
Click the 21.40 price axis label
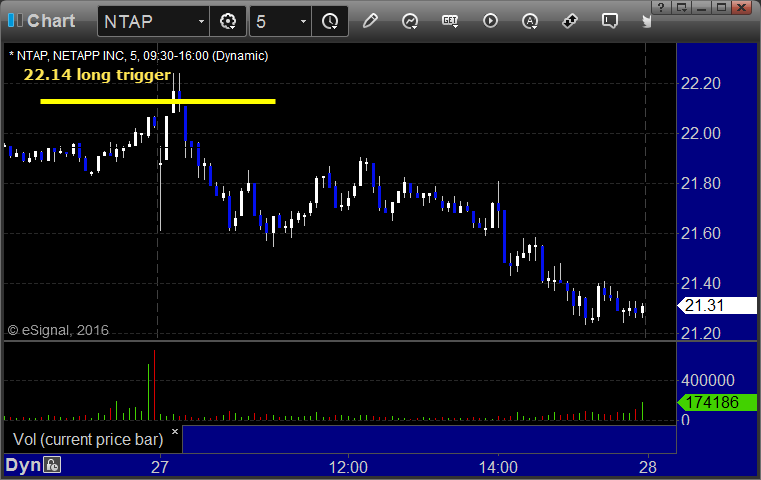click(701, 283)
